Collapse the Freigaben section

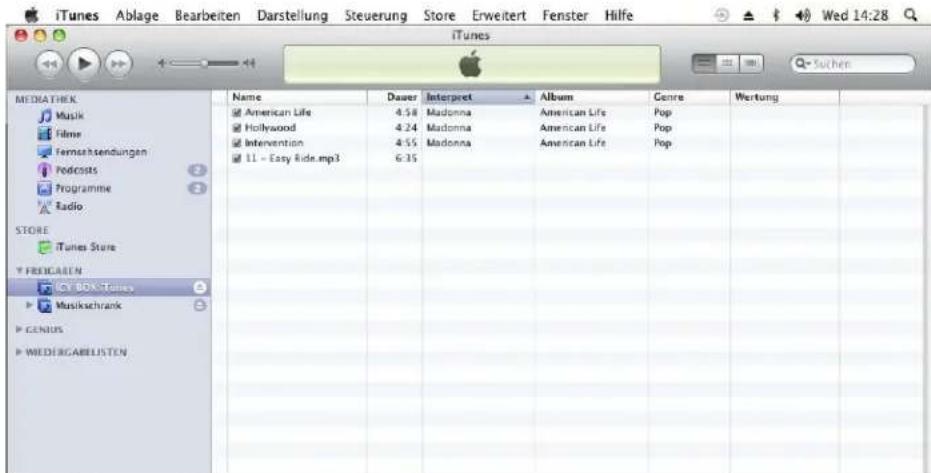click(19, 271)
